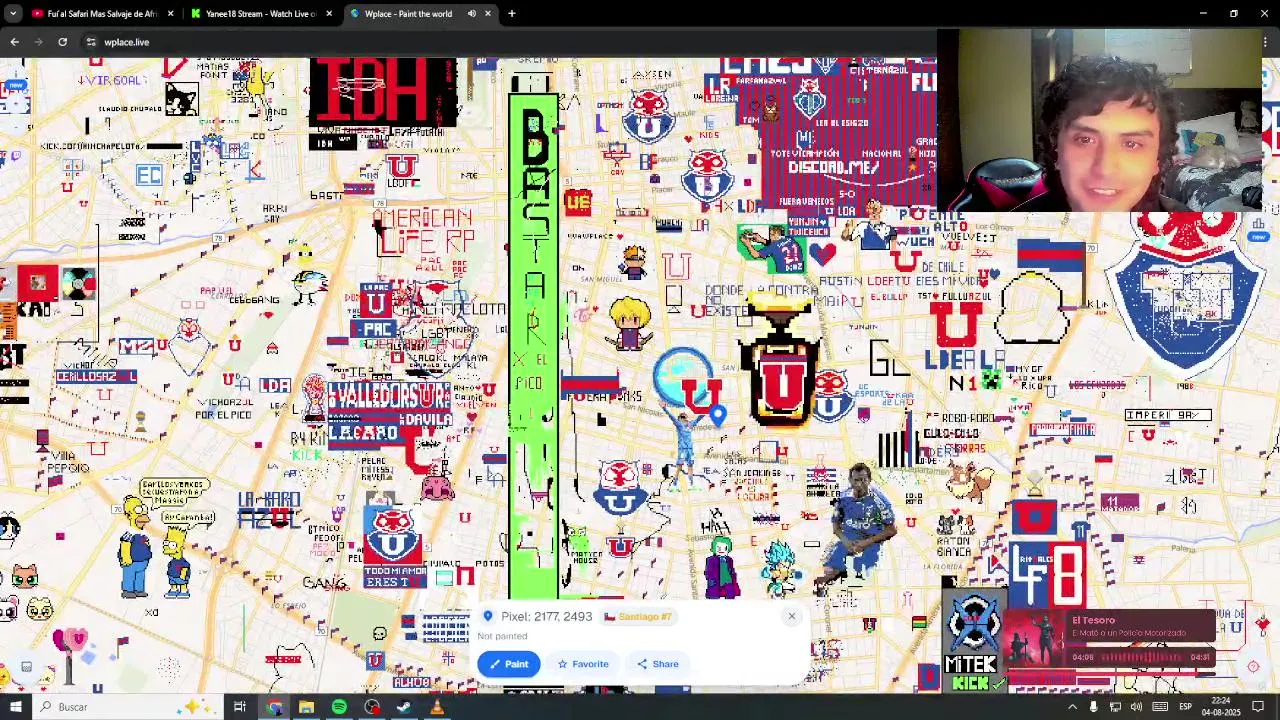Open Spotify from the taskbar
This screenshot has width=1280, height=720.
point(339,707)
